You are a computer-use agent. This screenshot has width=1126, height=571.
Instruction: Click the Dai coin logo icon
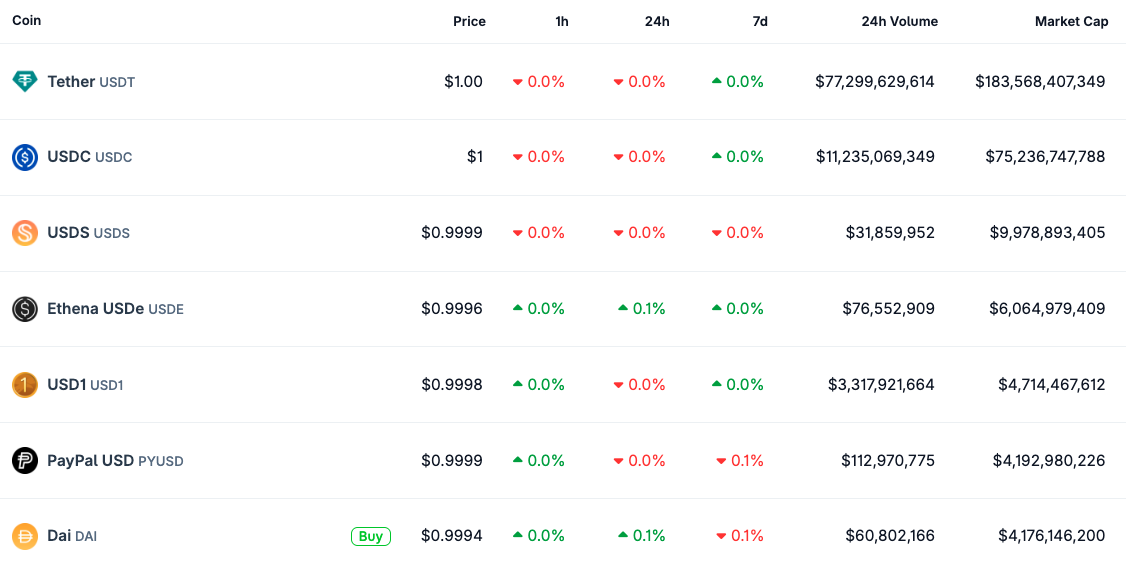point(25,536)
